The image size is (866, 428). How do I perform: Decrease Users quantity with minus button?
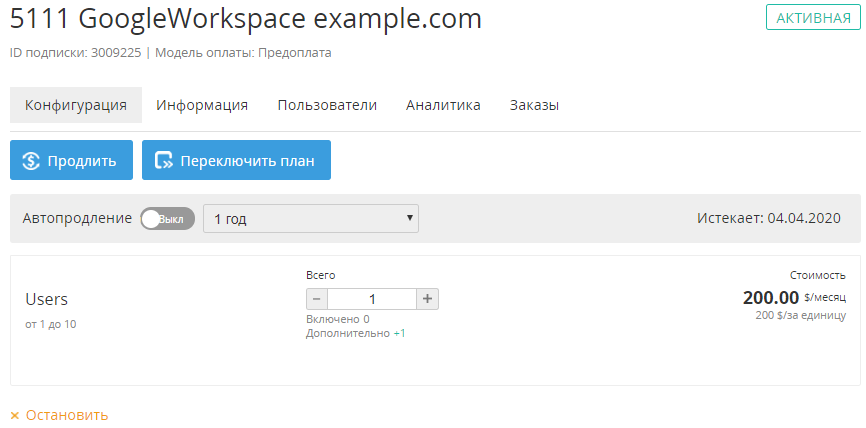[317, 299]
